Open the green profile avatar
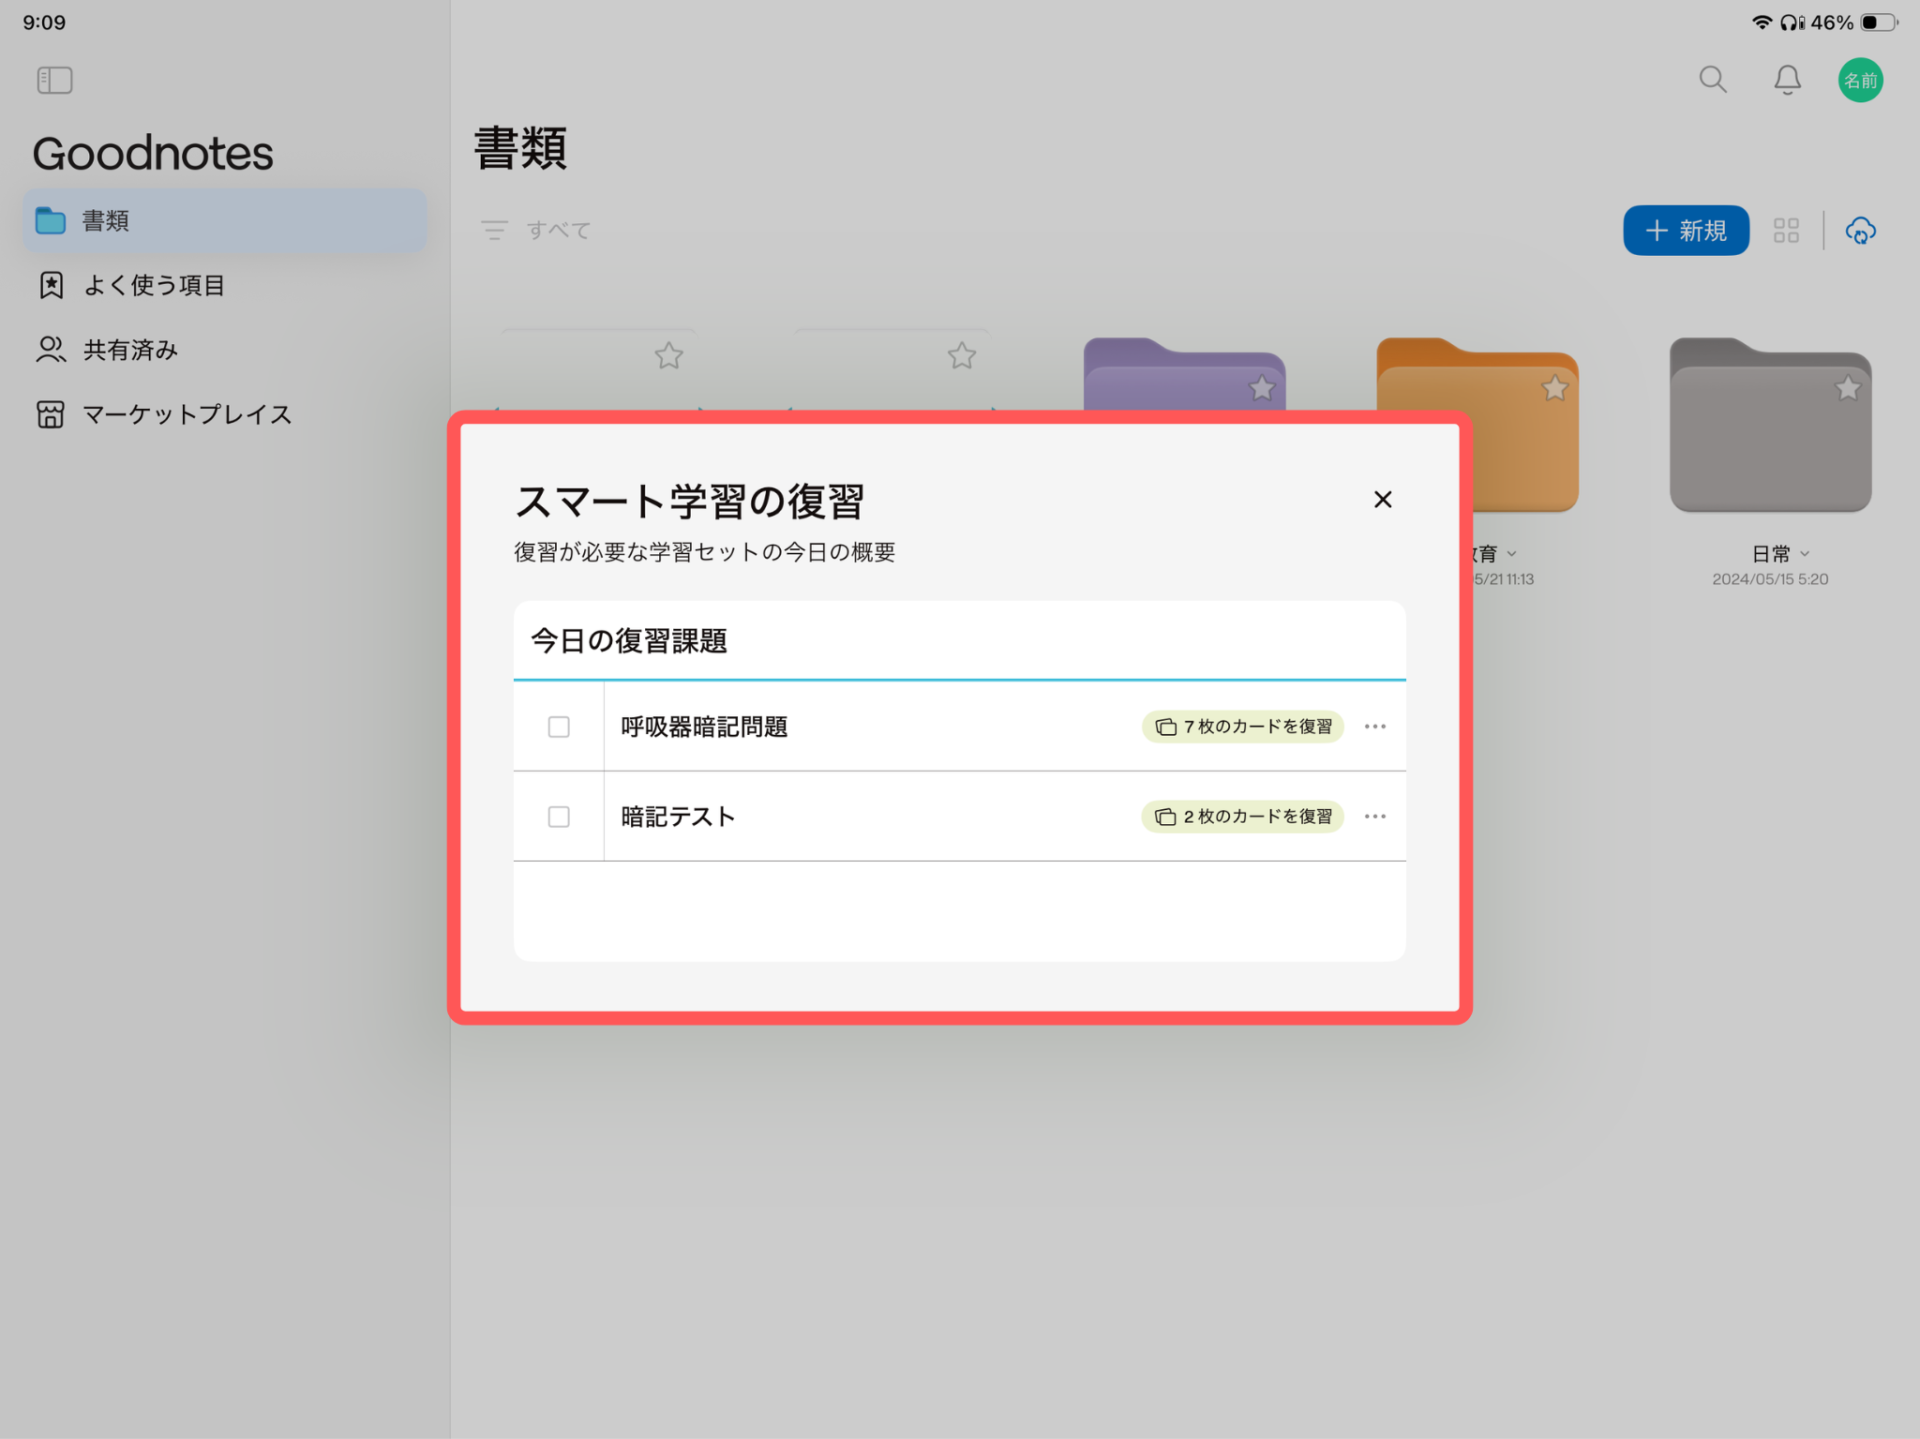 [1860, 80]
